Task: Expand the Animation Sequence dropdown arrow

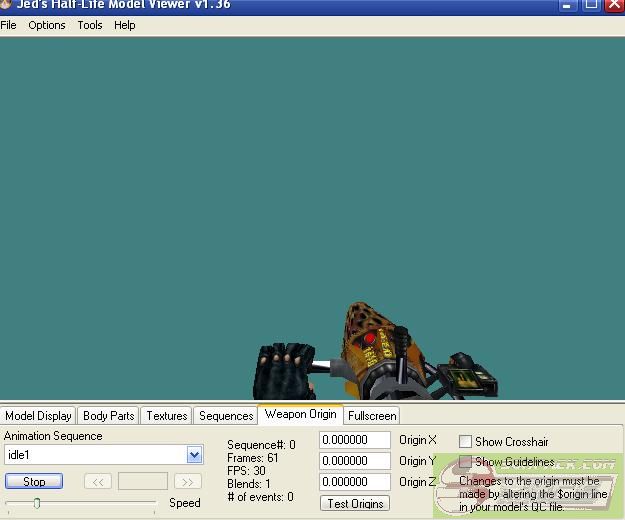Action: [x=194, y=455]
